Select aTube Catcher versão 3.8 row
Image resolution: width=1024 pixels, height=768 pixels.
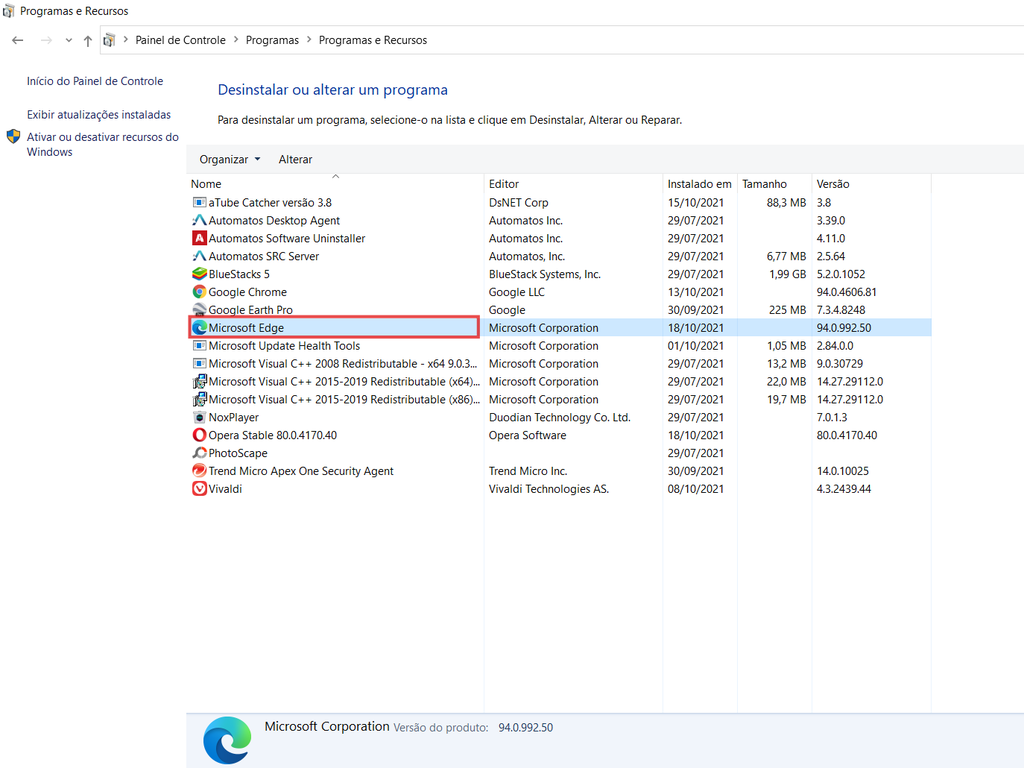[560, 202]
